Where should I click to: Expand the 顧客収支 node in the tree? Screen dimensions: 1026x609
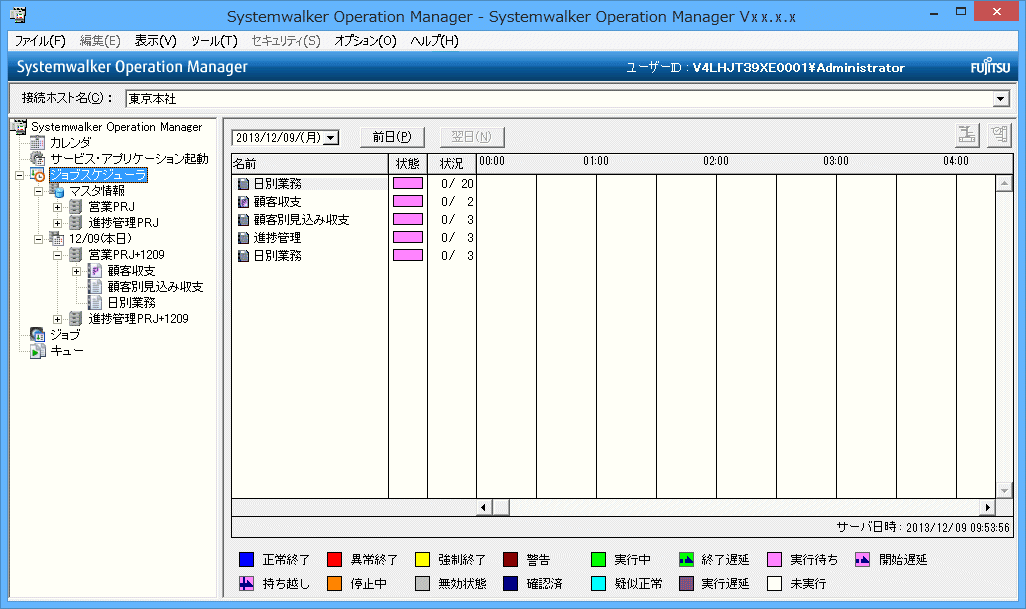(77, 271)
